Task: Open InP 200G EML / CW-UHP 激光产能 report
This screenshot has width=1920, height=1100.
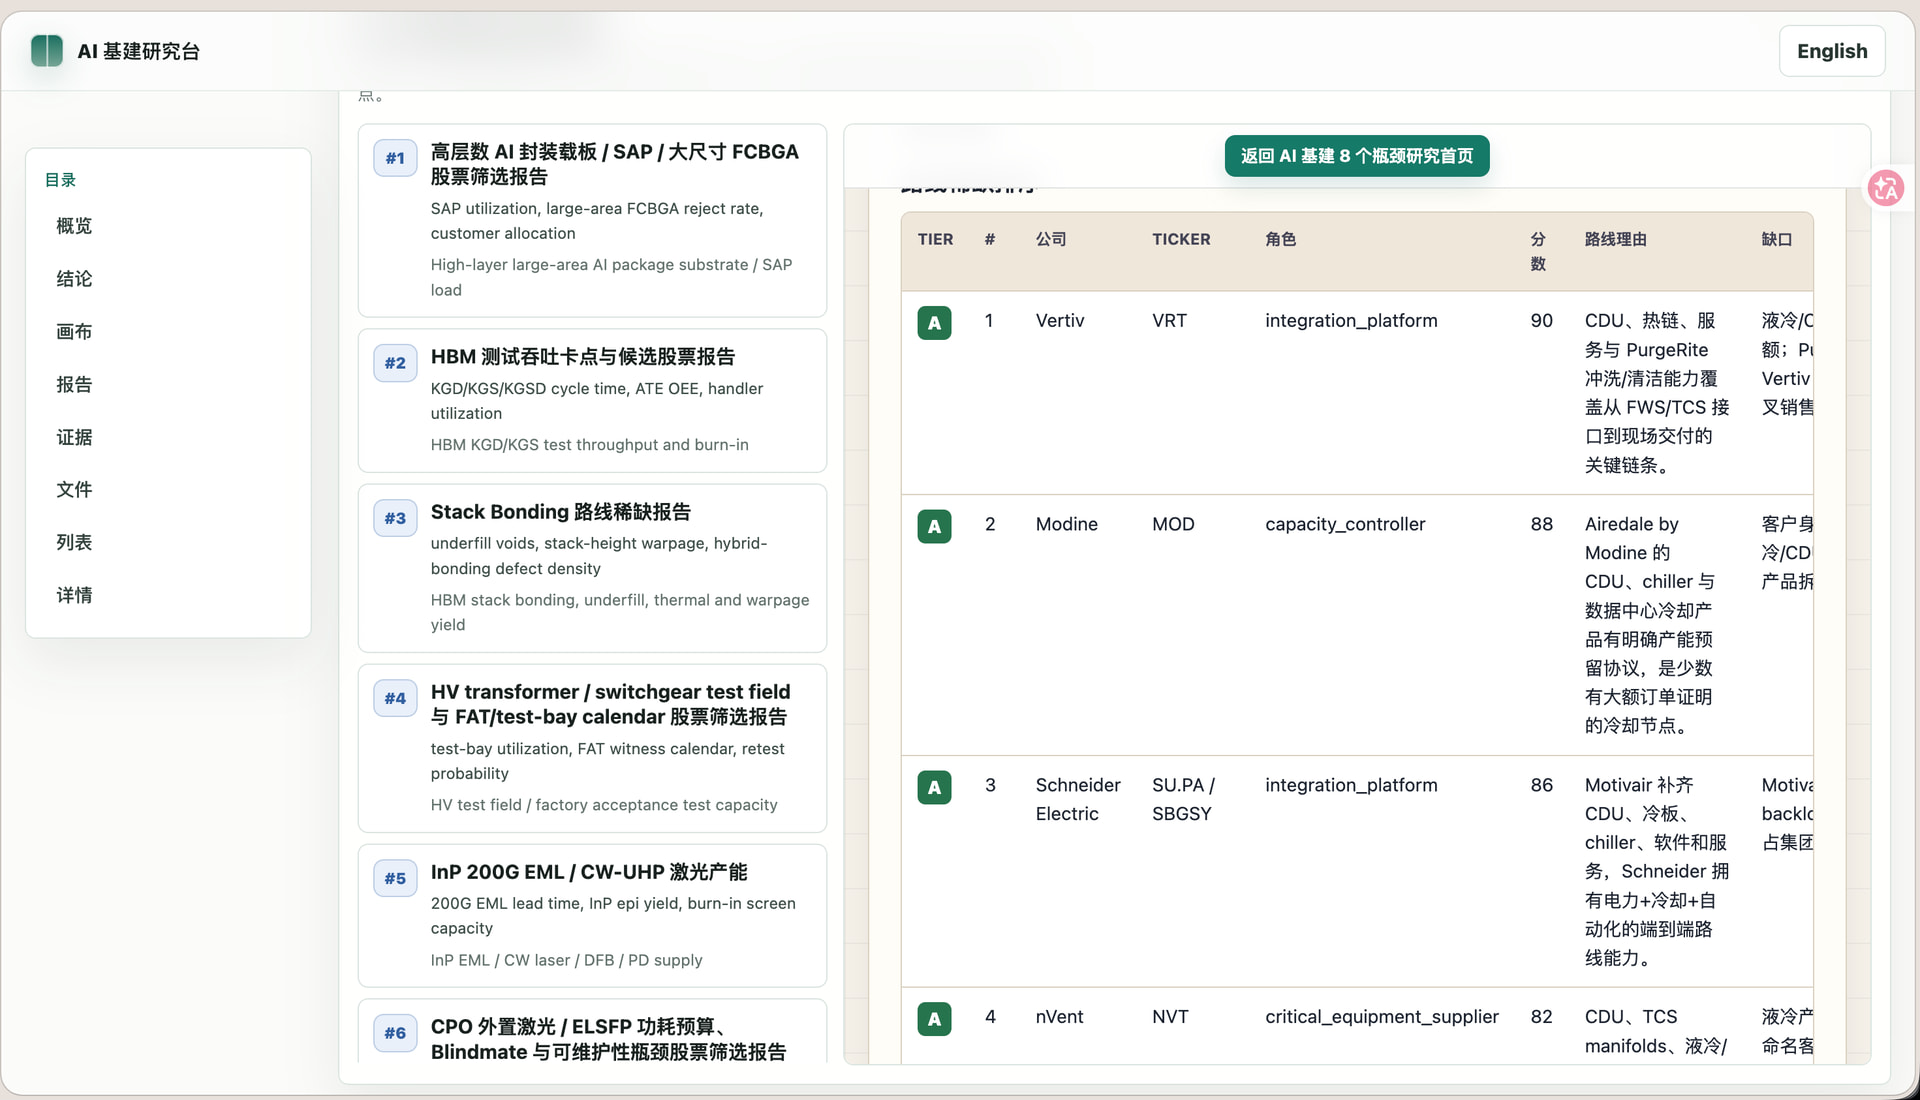Action: [589, 872]
